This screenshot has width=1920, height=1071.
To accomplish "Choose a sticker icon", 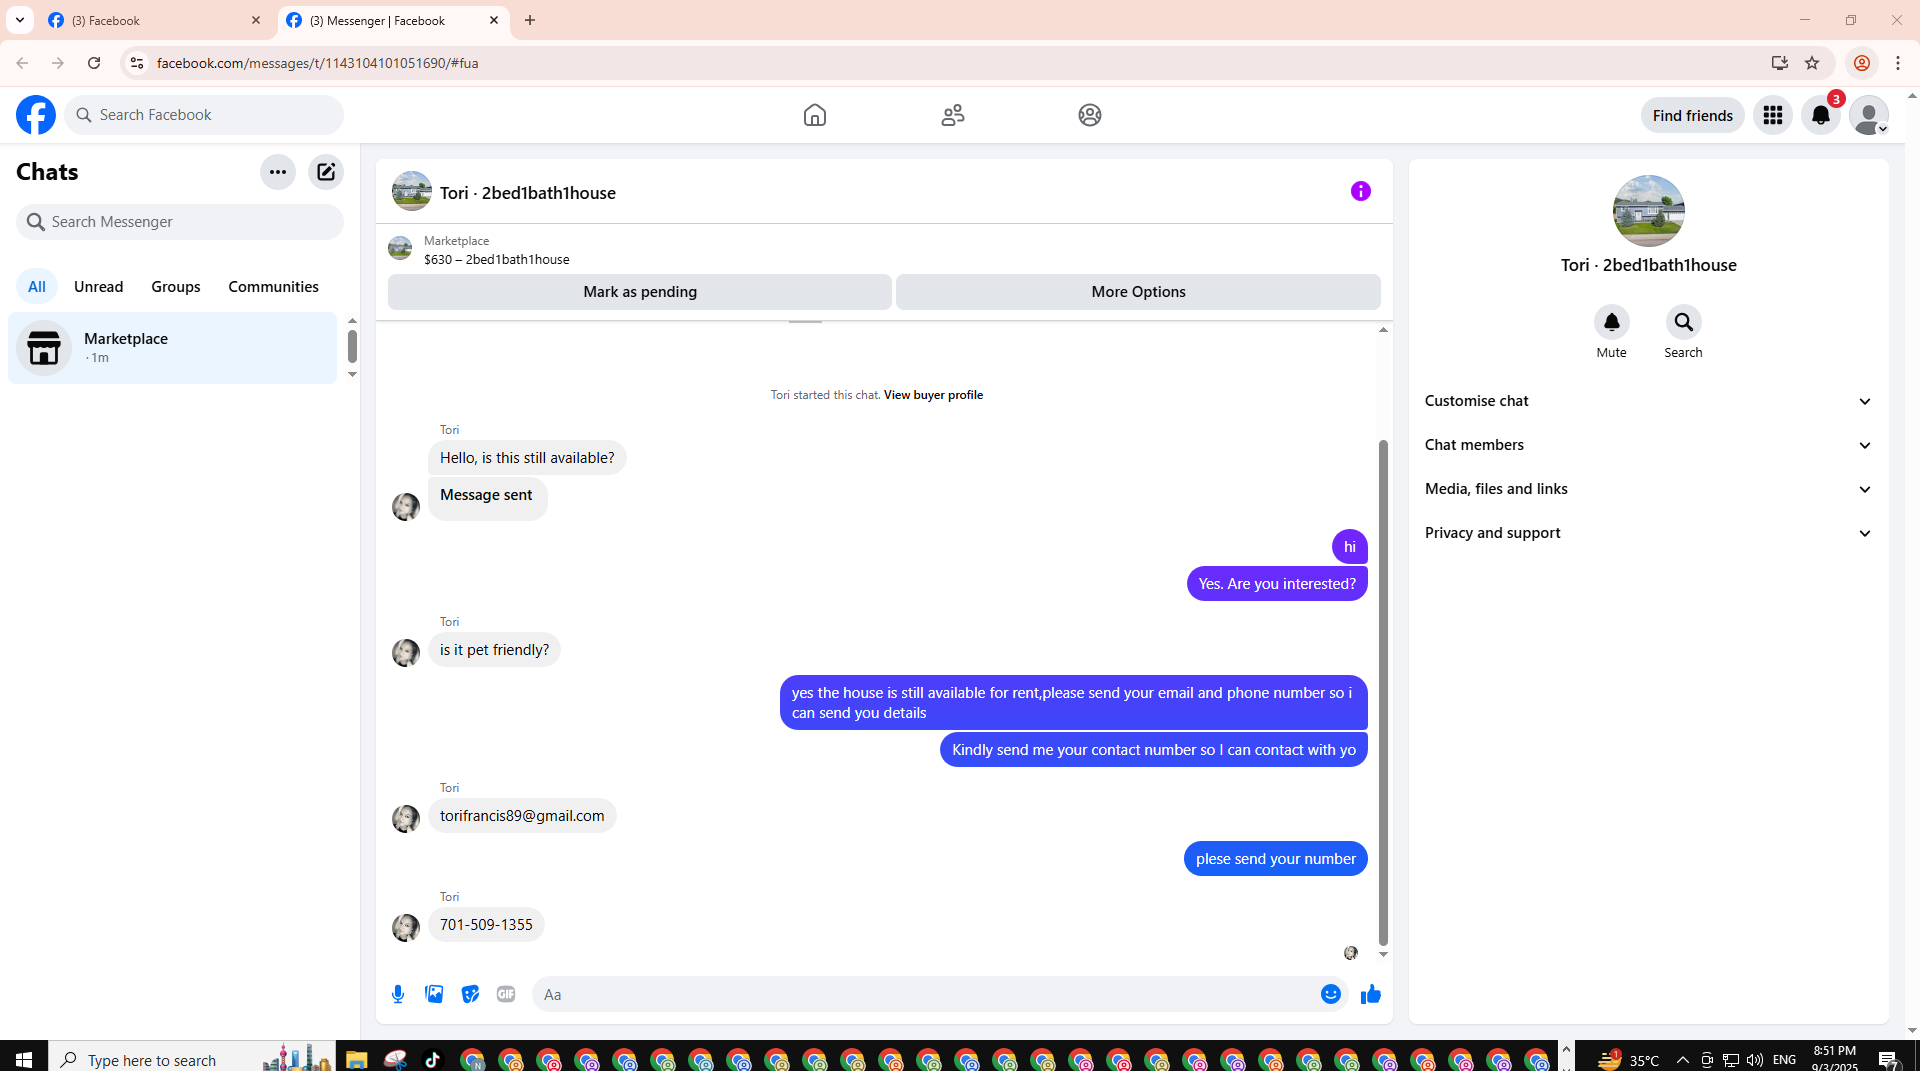I will point(470,994).
